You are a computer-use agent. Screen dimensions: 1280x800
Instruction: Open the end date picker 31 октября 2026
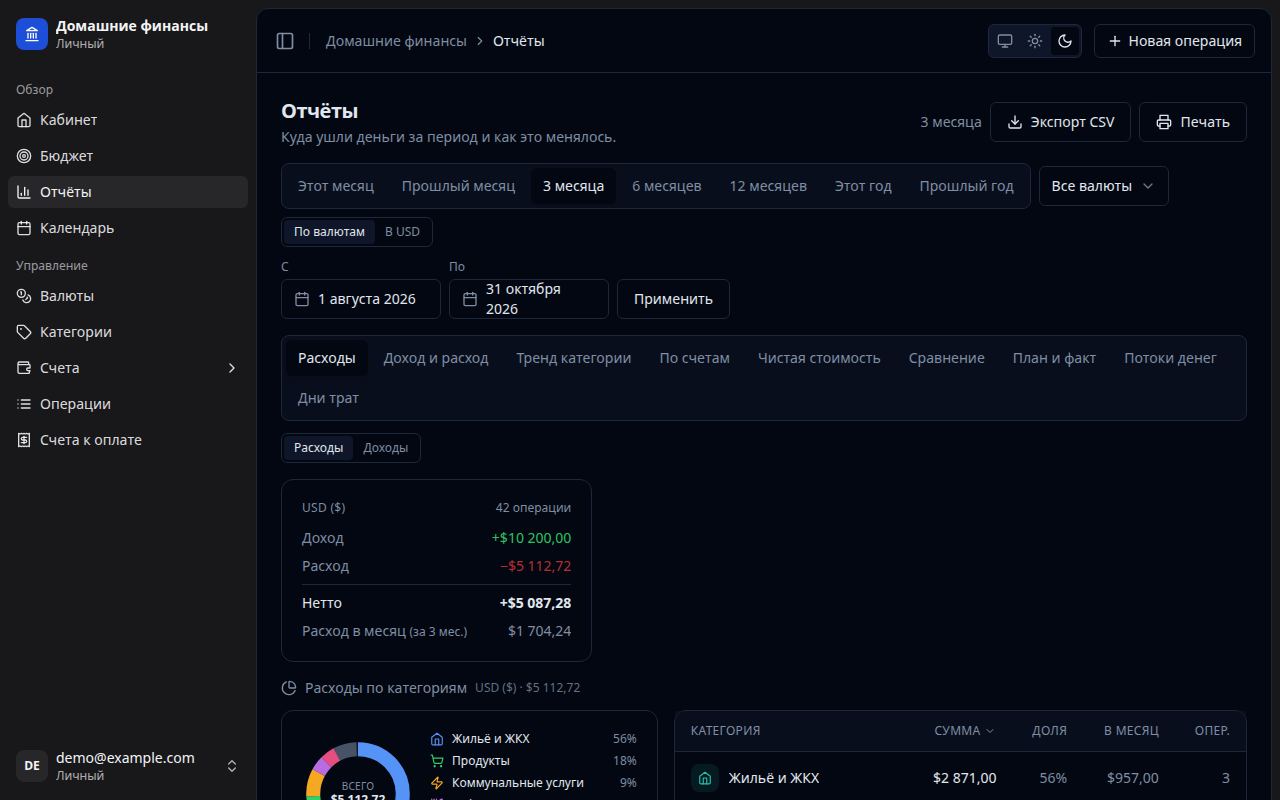click(x=529, y=299)
